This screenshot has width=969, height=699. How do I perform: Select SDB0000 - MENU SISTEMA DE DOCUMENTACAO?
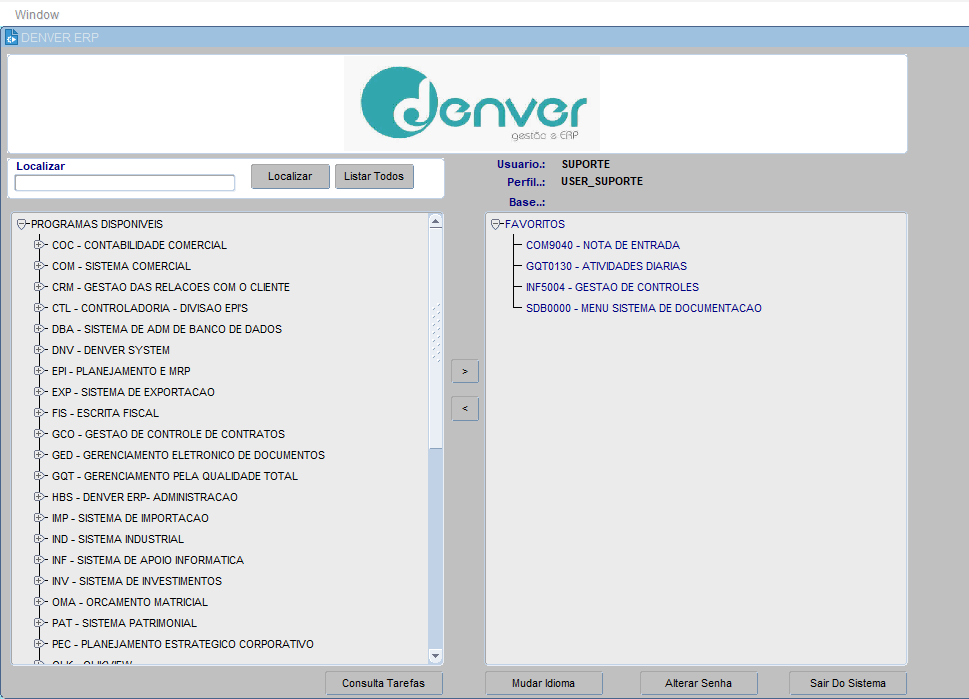point(644,308)
